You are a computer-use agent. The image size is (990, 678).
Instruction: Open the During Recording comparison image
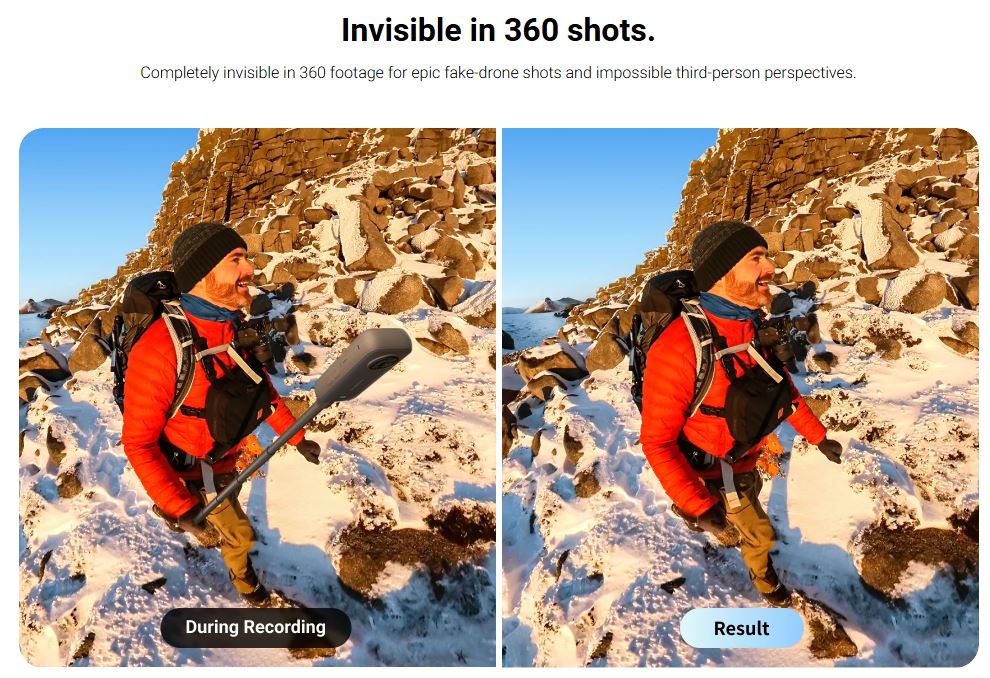click(x=258, y=397)
